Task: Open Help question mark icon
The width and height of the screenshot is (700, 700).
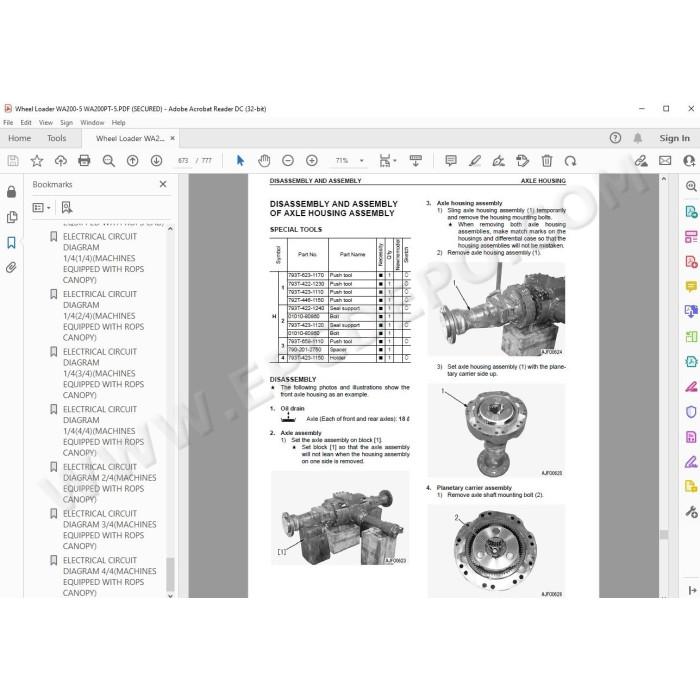Action: tap(615, 138)
